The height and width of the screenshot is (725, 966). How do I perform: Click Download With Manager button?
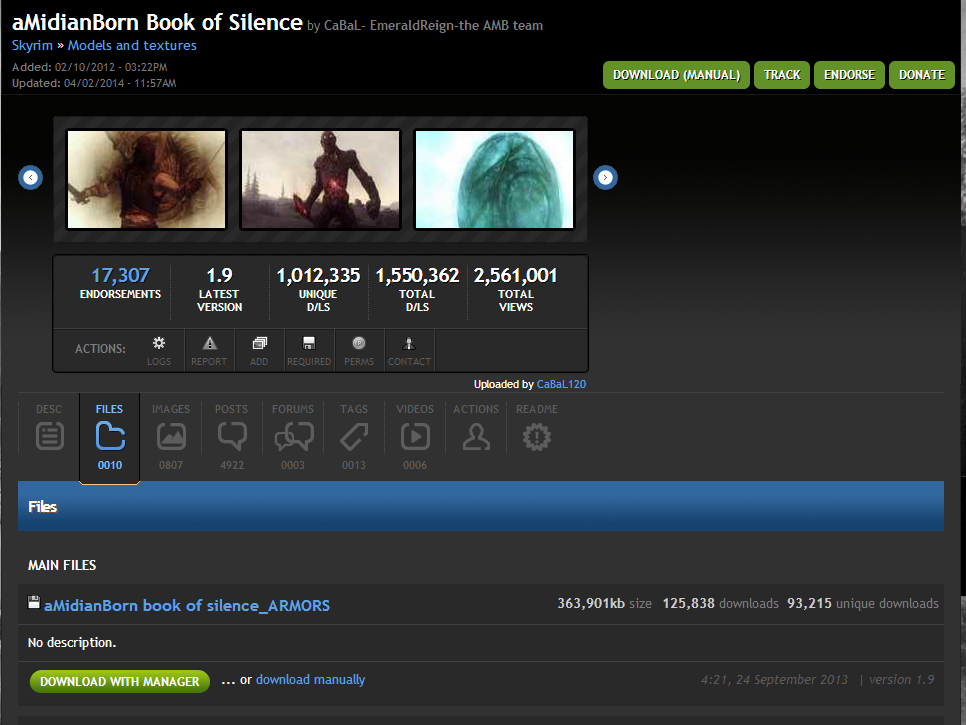(x=120, y=681)
